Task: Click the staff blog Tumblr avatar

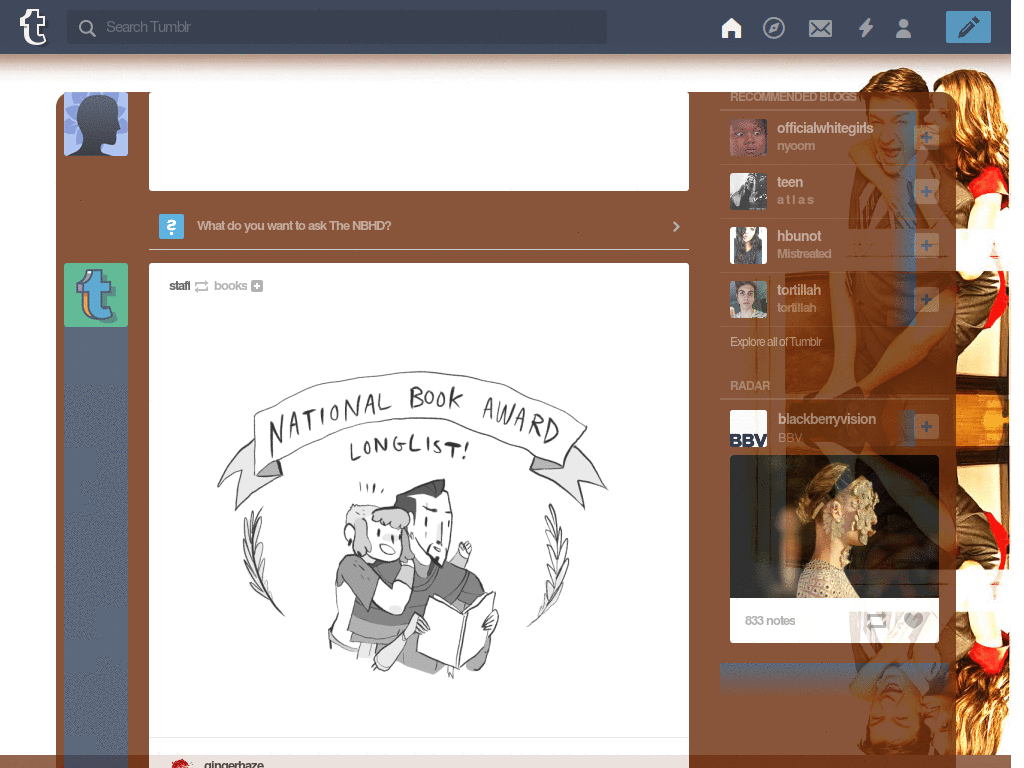Action: 96,295
